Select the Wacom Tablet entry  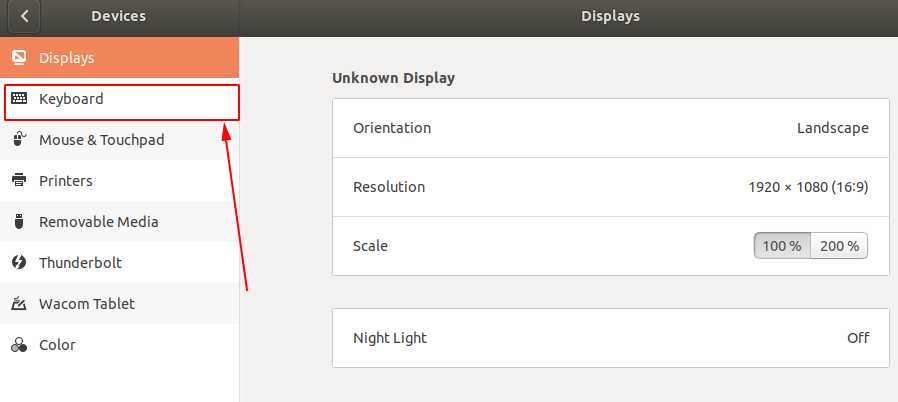click(86, 304)
